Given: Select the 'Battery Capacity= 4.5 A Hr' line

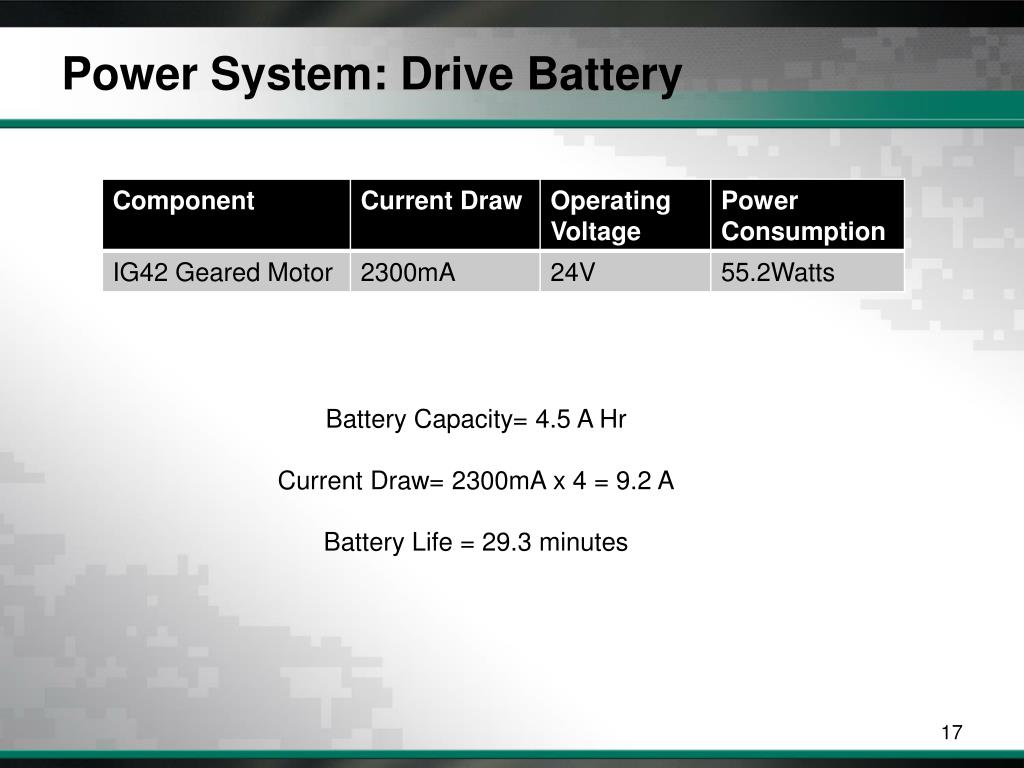Looking at the screenshot, I should tap(476, 420).
